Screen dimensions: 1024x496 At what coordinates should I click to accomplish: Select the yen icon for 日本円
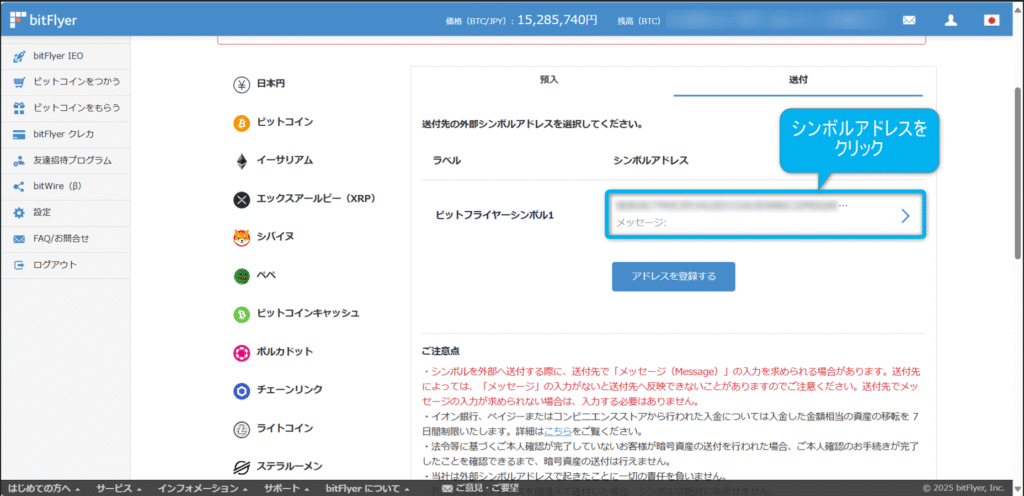point(242,84)
